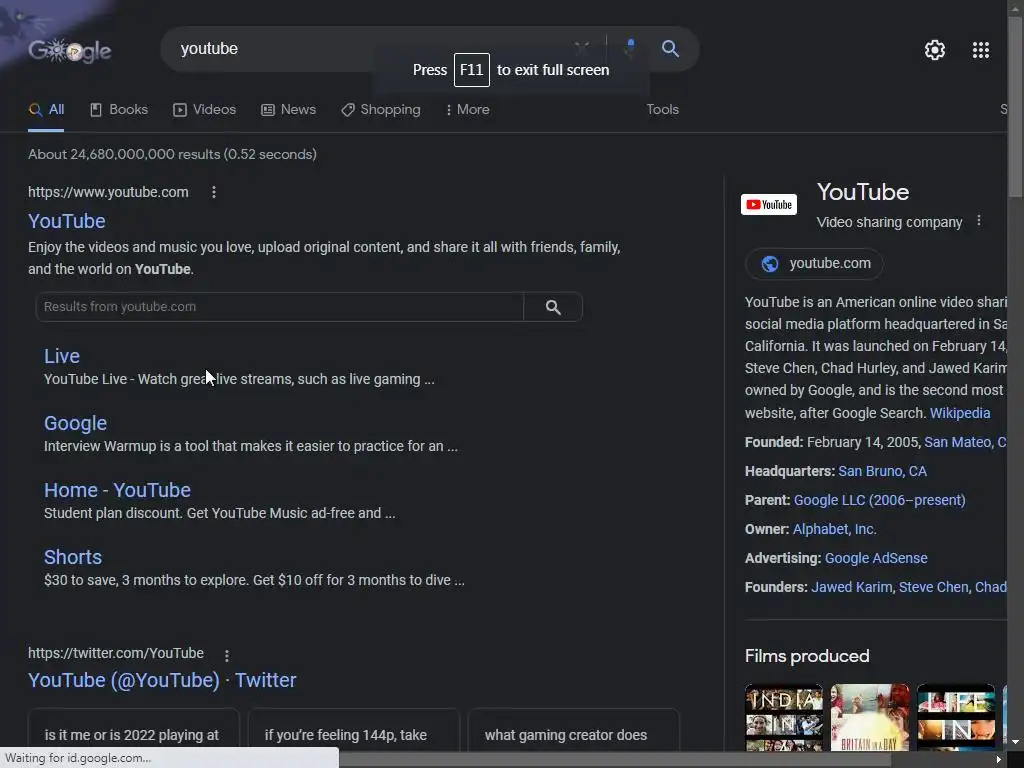Click the magnifier in youtube.com site search
The height and width of the screenshot is (768, 1024).
[552, 307]
